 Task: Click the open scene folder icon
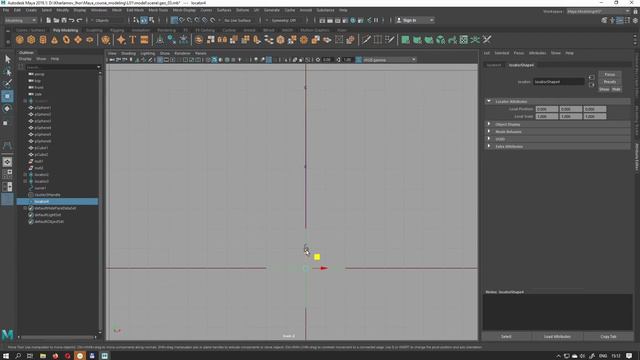tap(56, 20)
